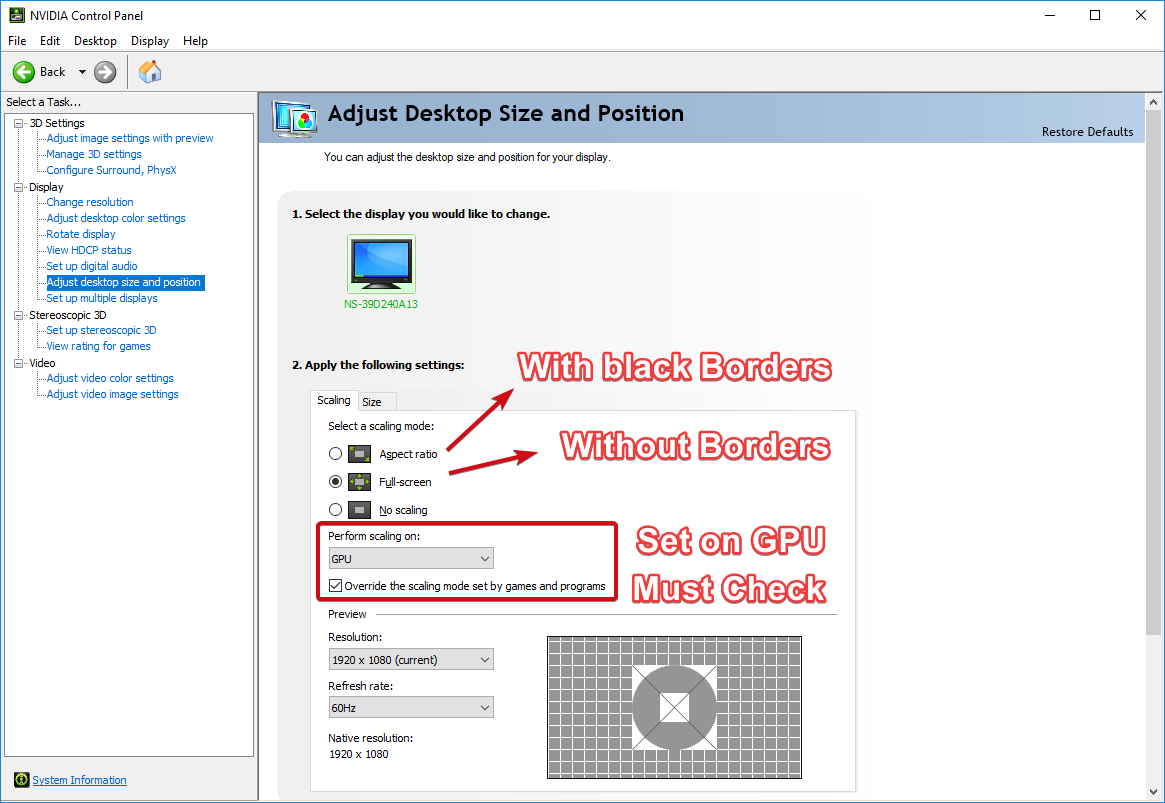Open Set up stereoscopic 3D task
1165x803 pixels.
tap(101, 330)
